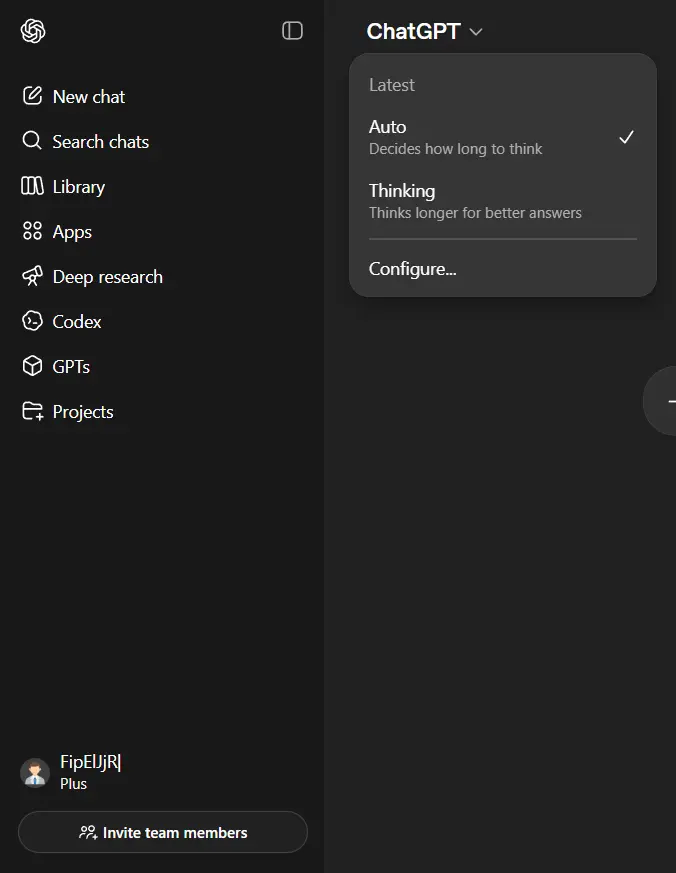The width and height of the screenshot is (676, 873).
Task: Collapse the ChatGPT model dropdown chevron
Action: pos(476,32)
